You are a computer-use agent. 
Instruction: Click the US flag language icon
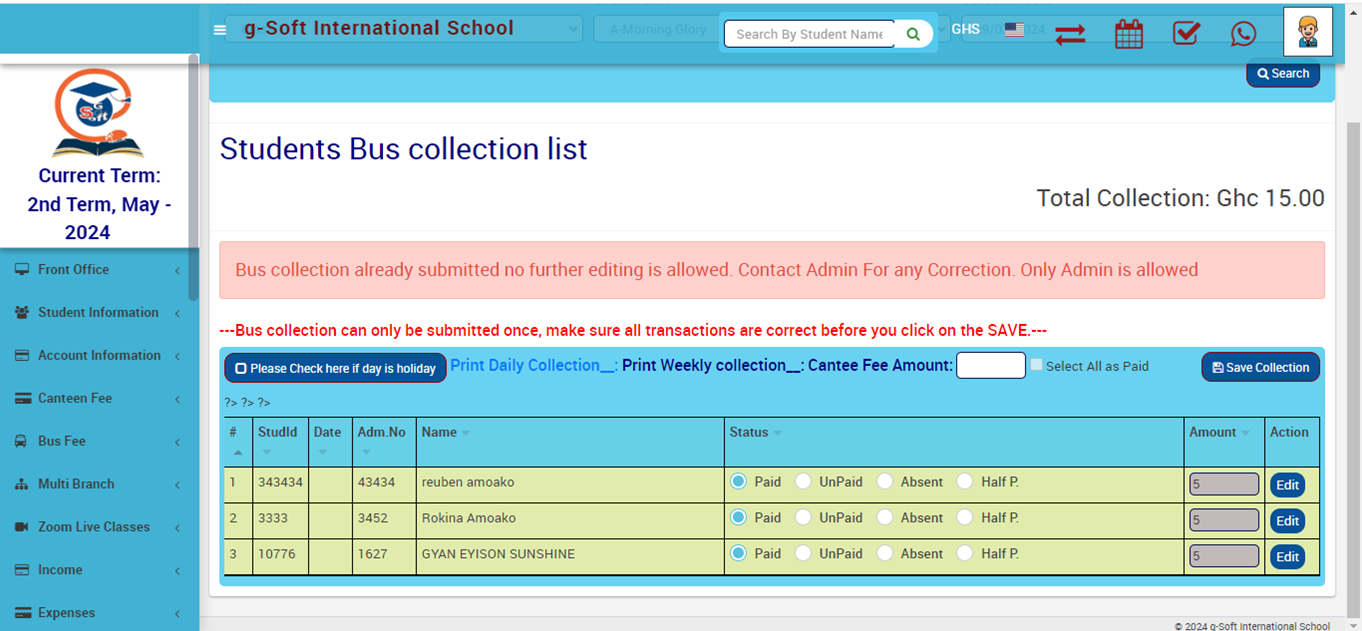tap(1014, 30)
